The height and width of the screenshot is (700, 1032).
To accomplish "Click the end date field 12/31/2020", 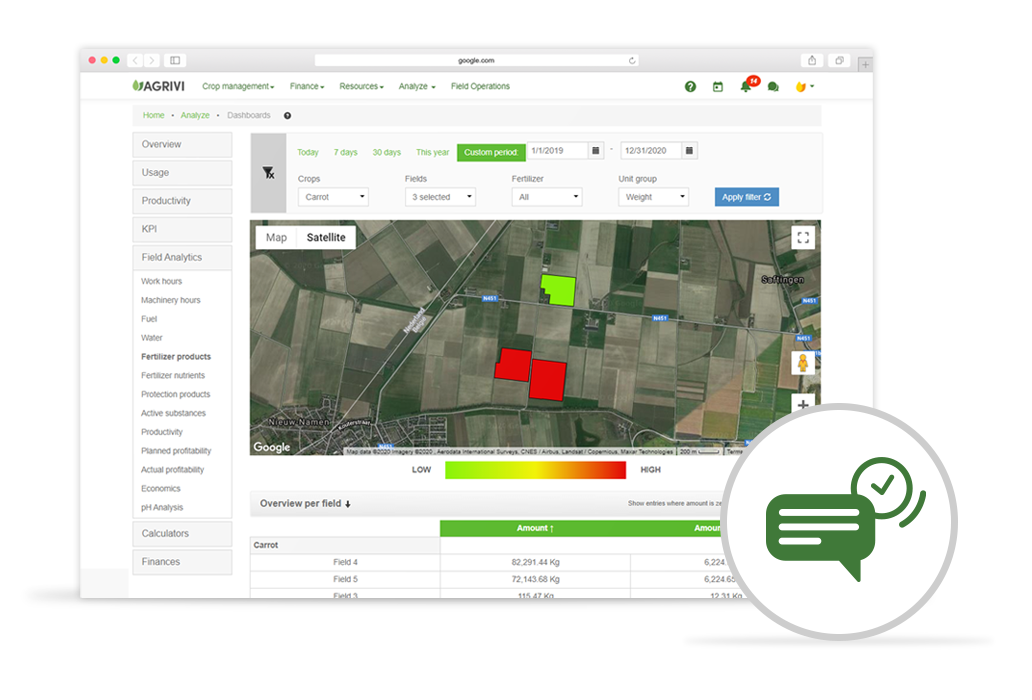I will 651,151.
